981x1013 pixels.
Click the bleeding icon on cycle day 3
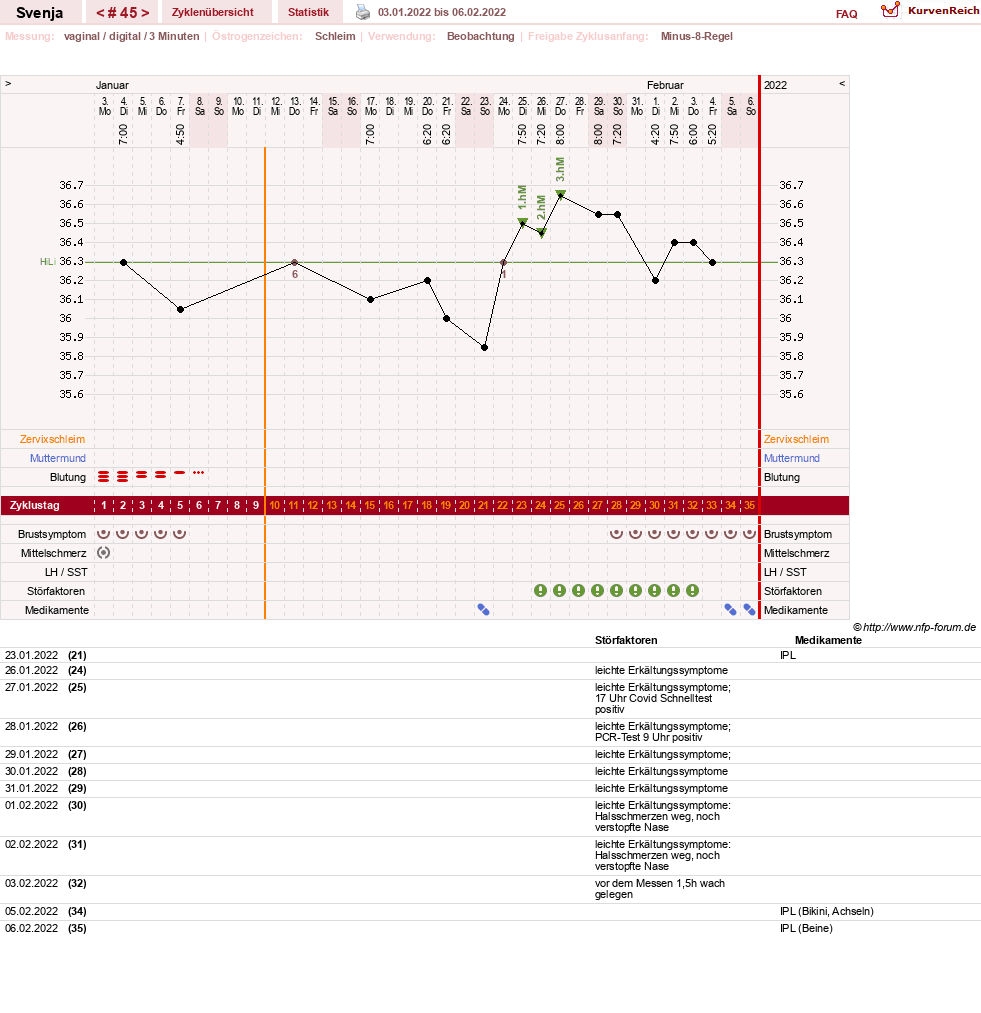142,475
